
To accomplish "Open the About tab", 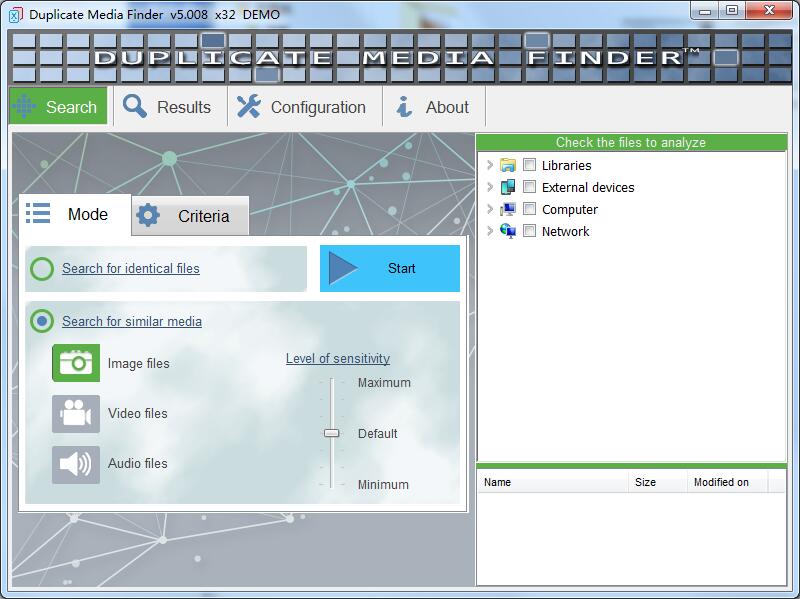I will point(434,106).
